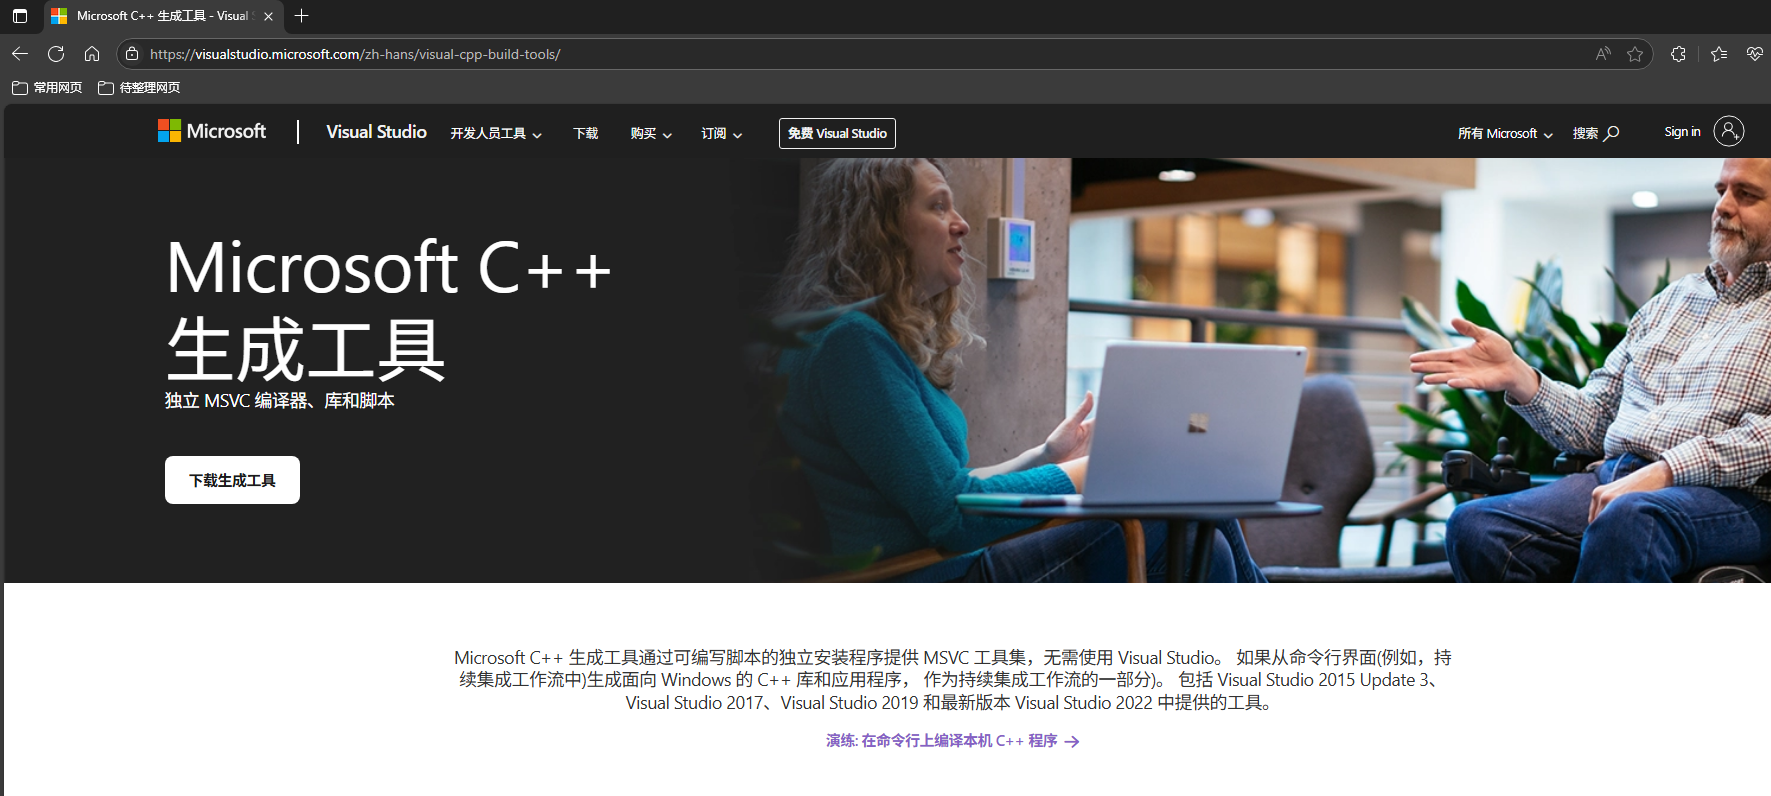Add this page to favorites with star icon

pyautogui.click(x=1635, y=54)
